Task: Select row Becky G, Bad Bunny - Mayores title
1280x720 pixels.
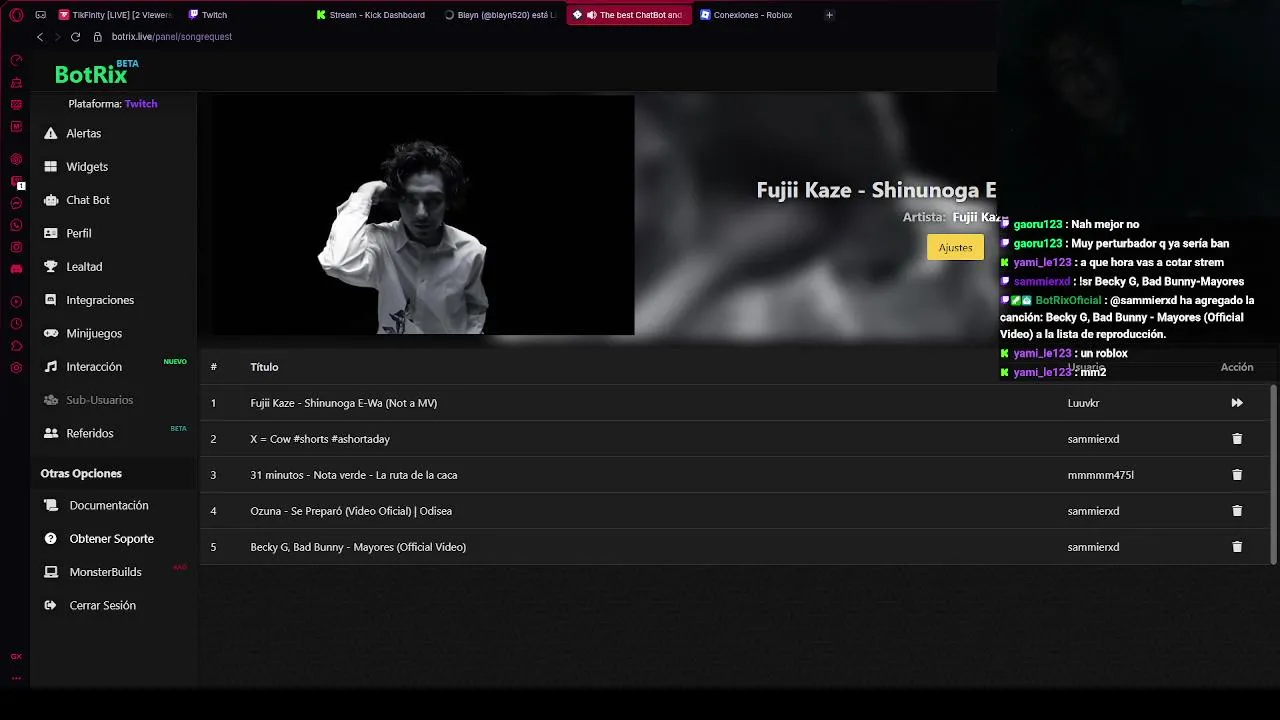Action: (x=358, y=547)
